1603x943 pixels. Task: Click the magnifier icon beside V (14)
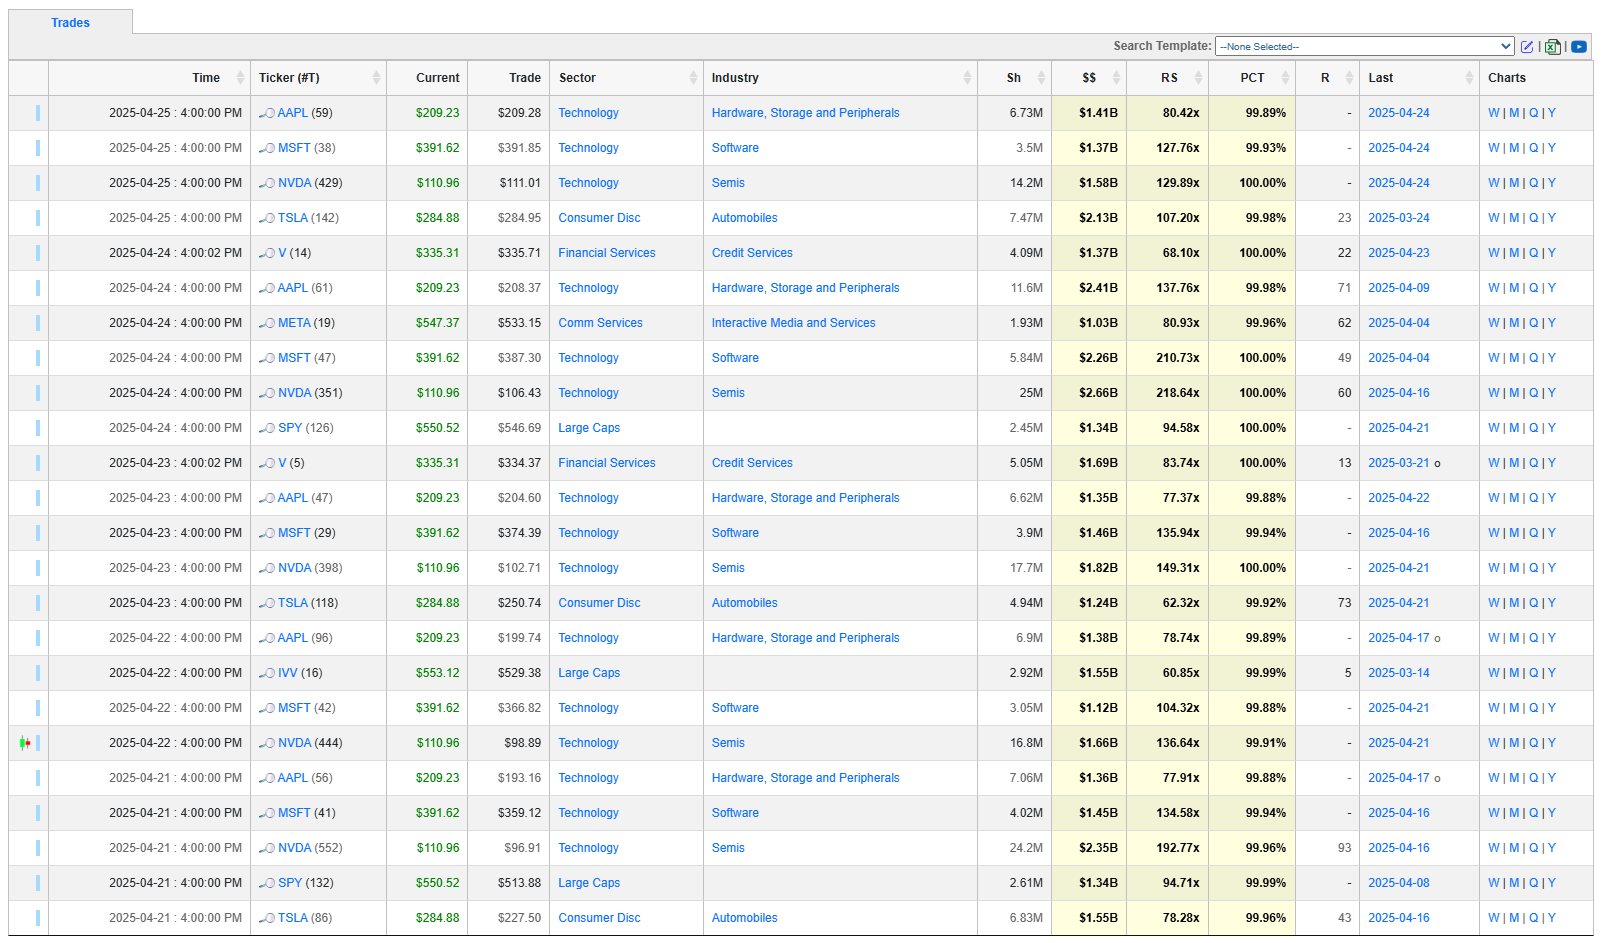(x=266, y=253)
